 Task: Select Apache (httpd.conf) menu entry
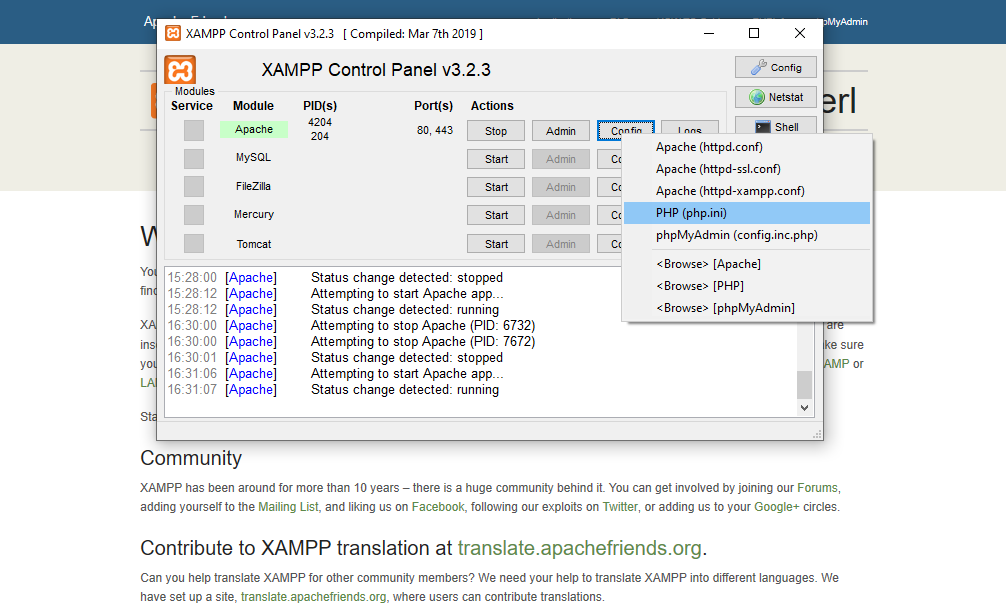747,147
